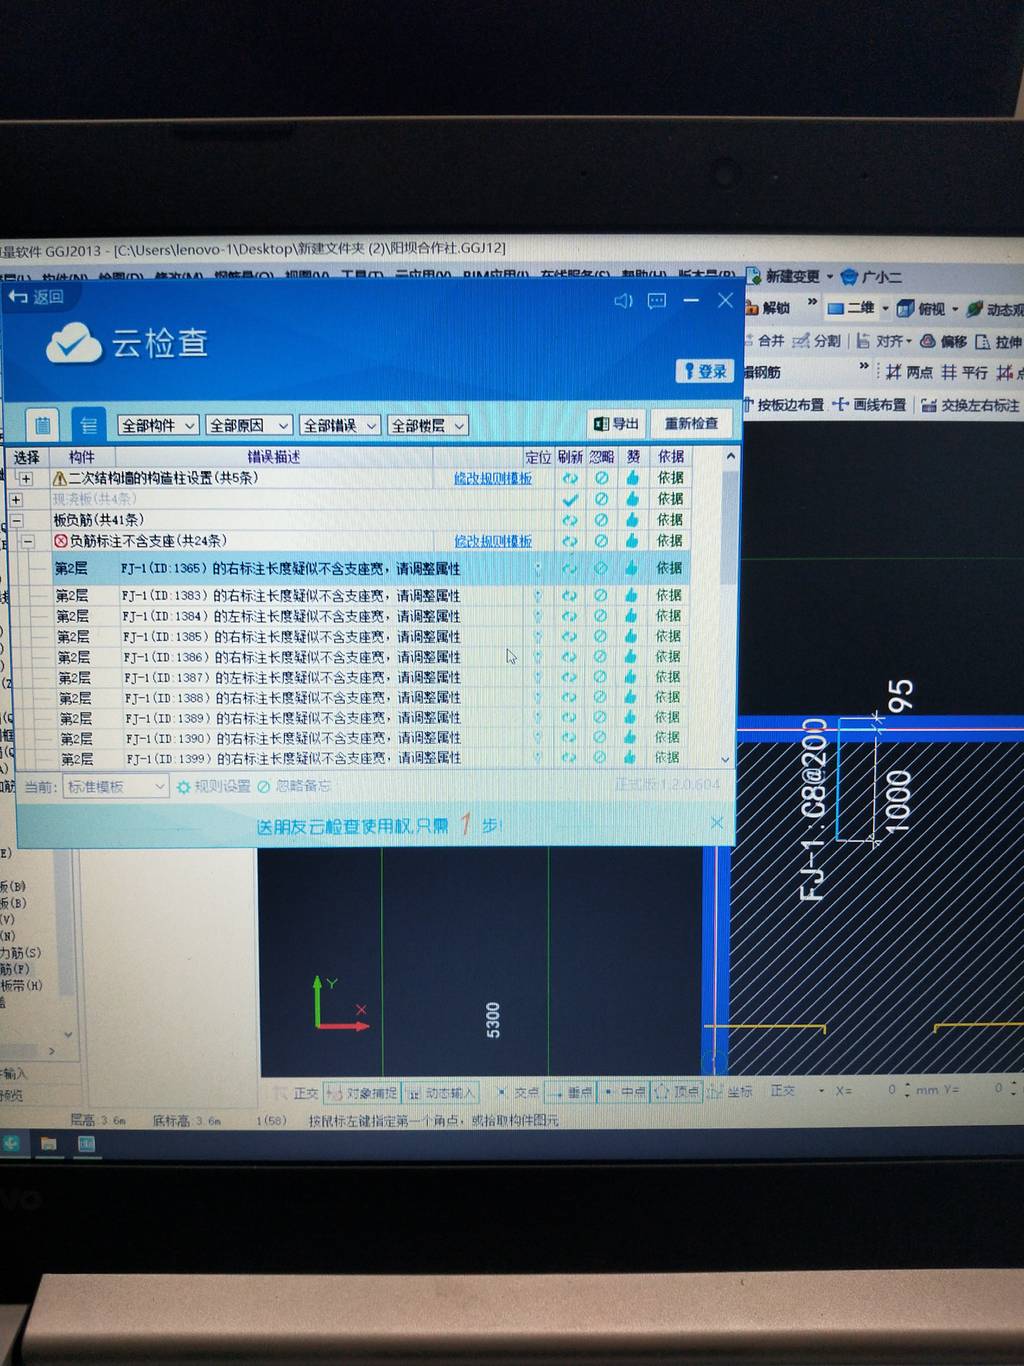Toggle 中点 midpoint snap

point(625,1092)
